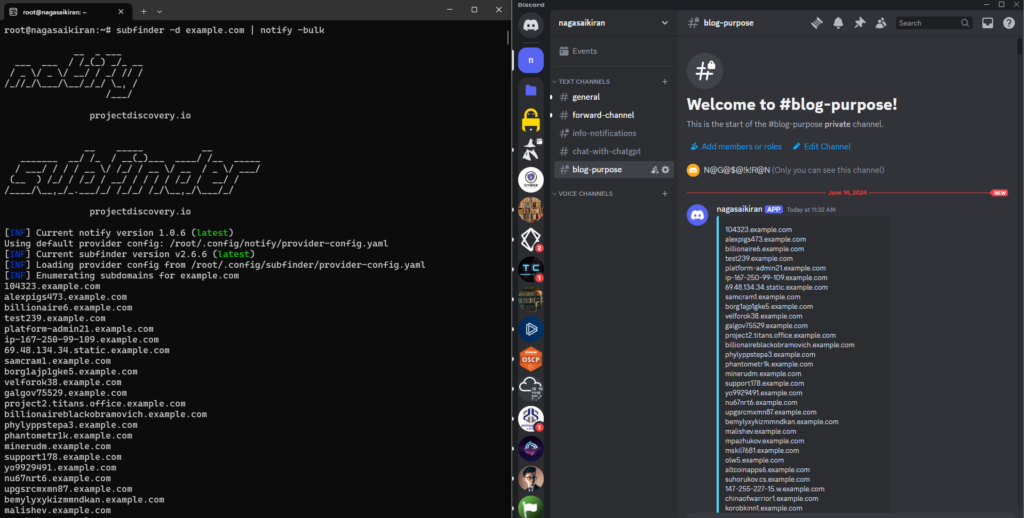Open Discord home direct messages icon
1024x518 pixels.
530,25
